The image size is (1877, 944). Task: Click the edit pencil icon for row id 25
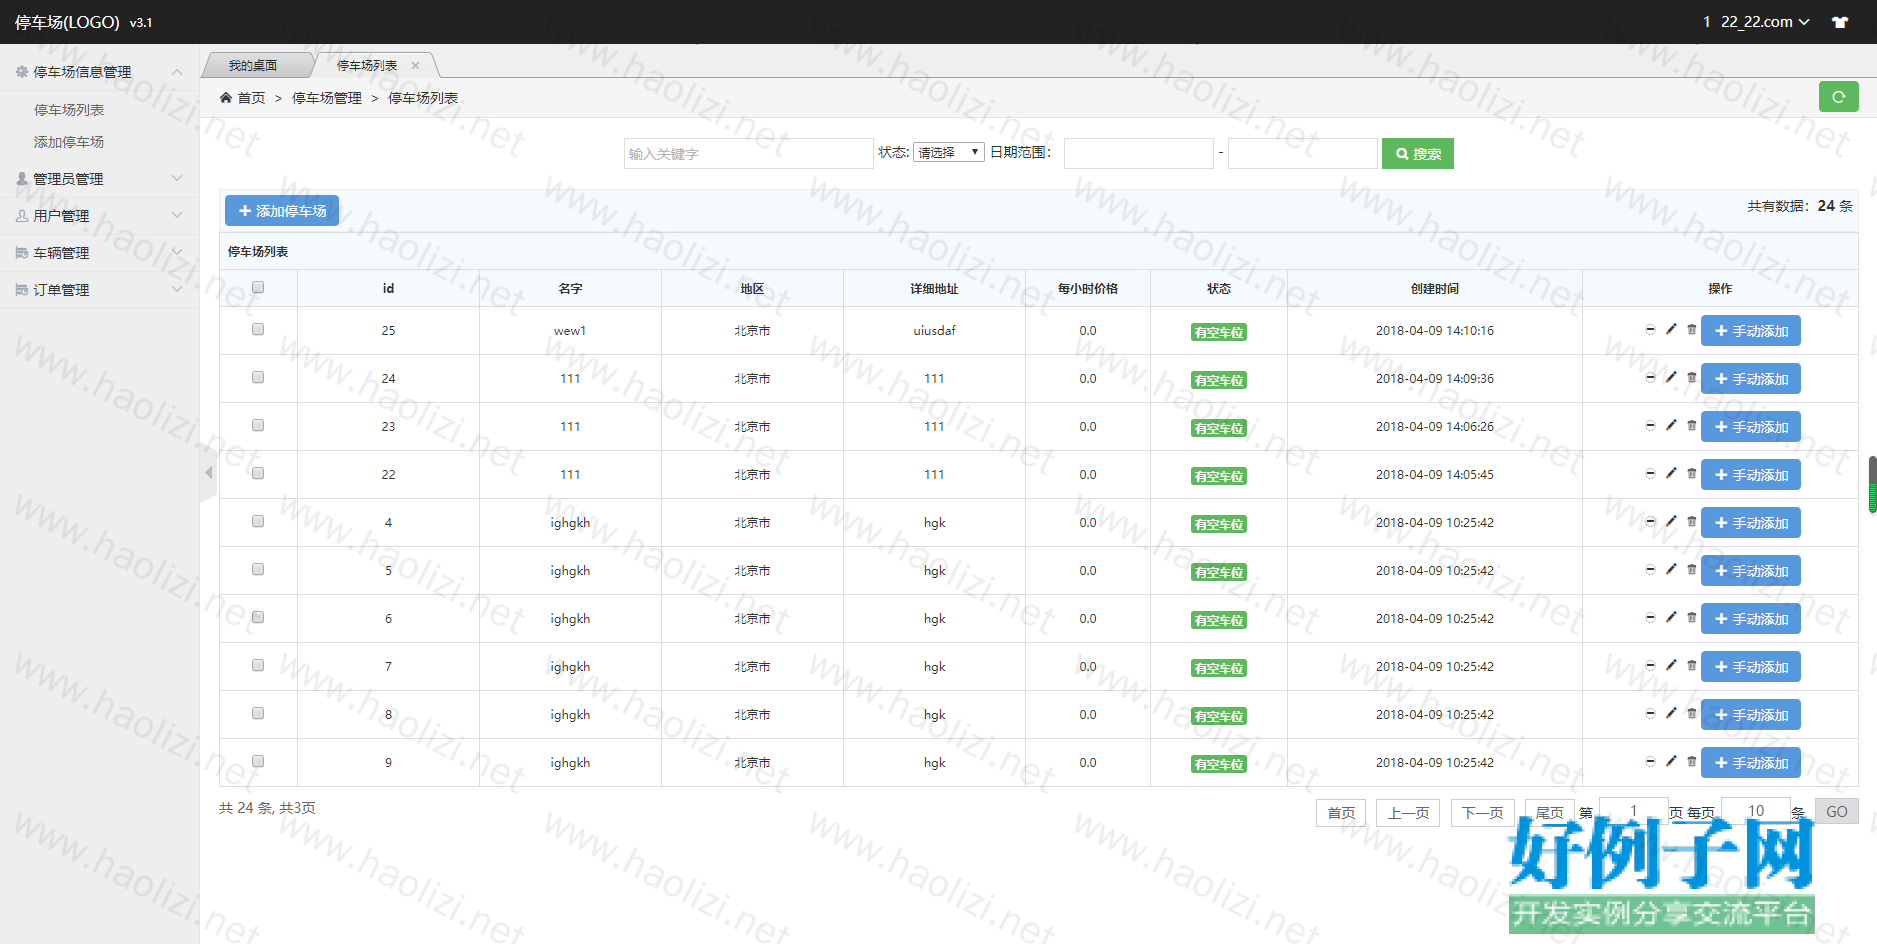[1671, 329]
